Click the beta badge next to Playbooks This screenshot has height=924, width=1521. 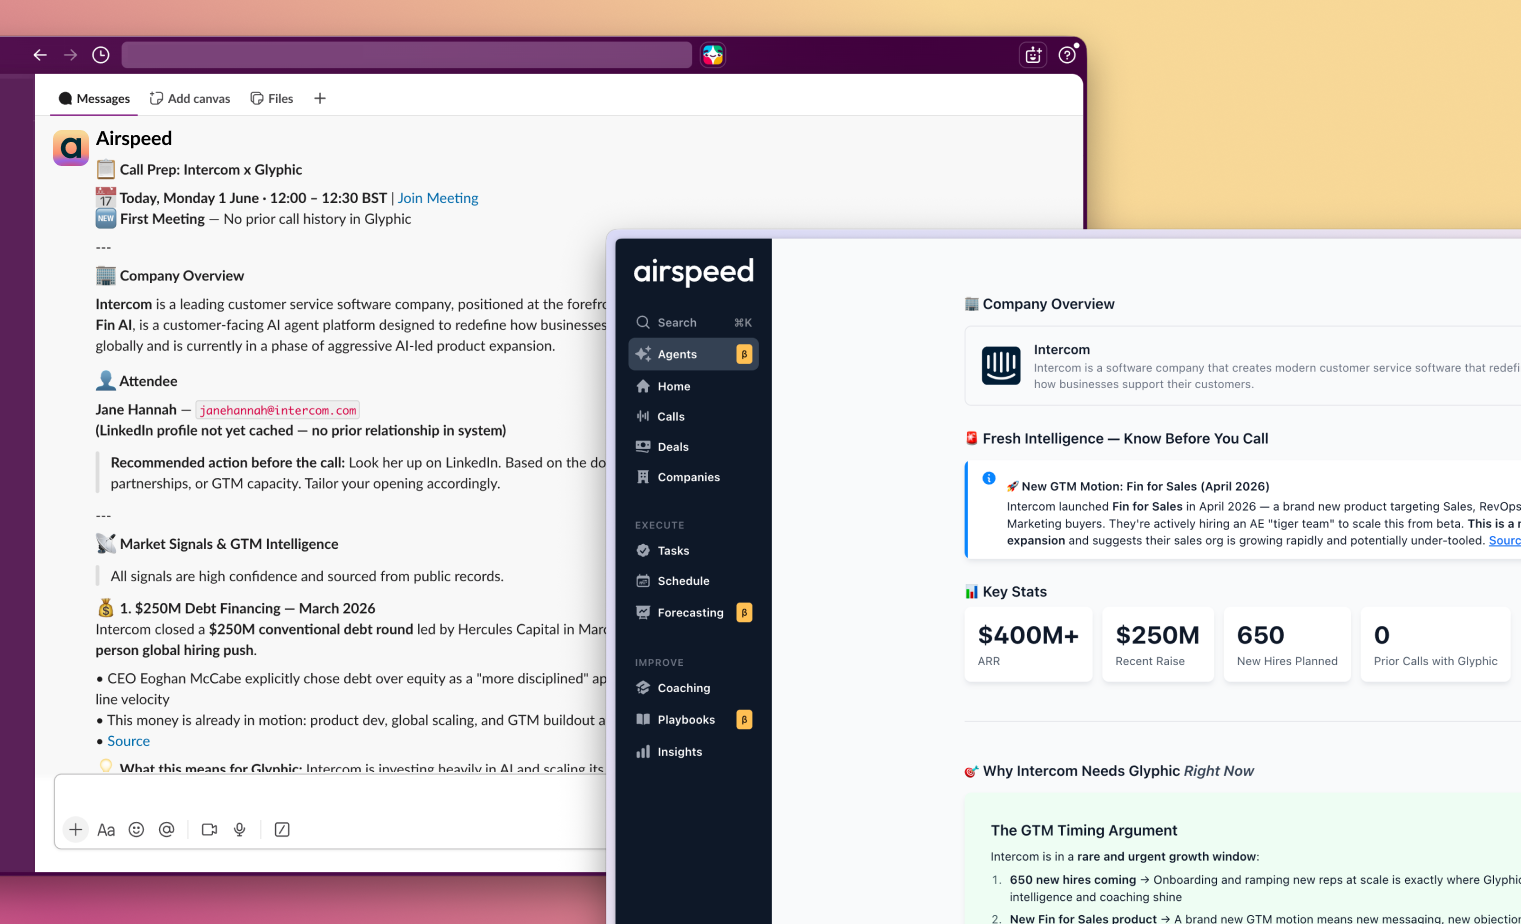pos(744,720)
